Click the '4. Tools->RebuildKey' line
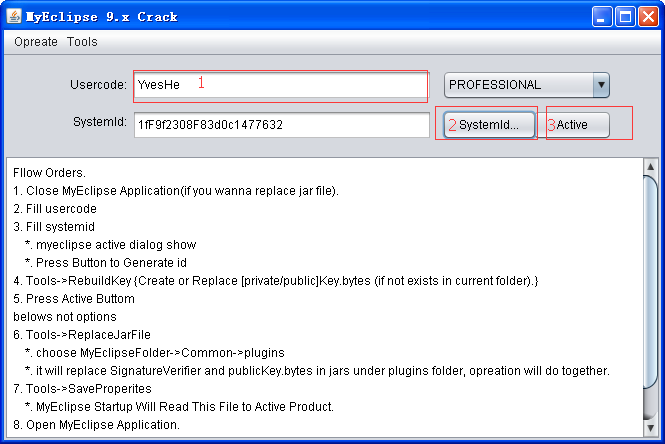The width and height of the screenshot is (665, 444). (276, 281)
